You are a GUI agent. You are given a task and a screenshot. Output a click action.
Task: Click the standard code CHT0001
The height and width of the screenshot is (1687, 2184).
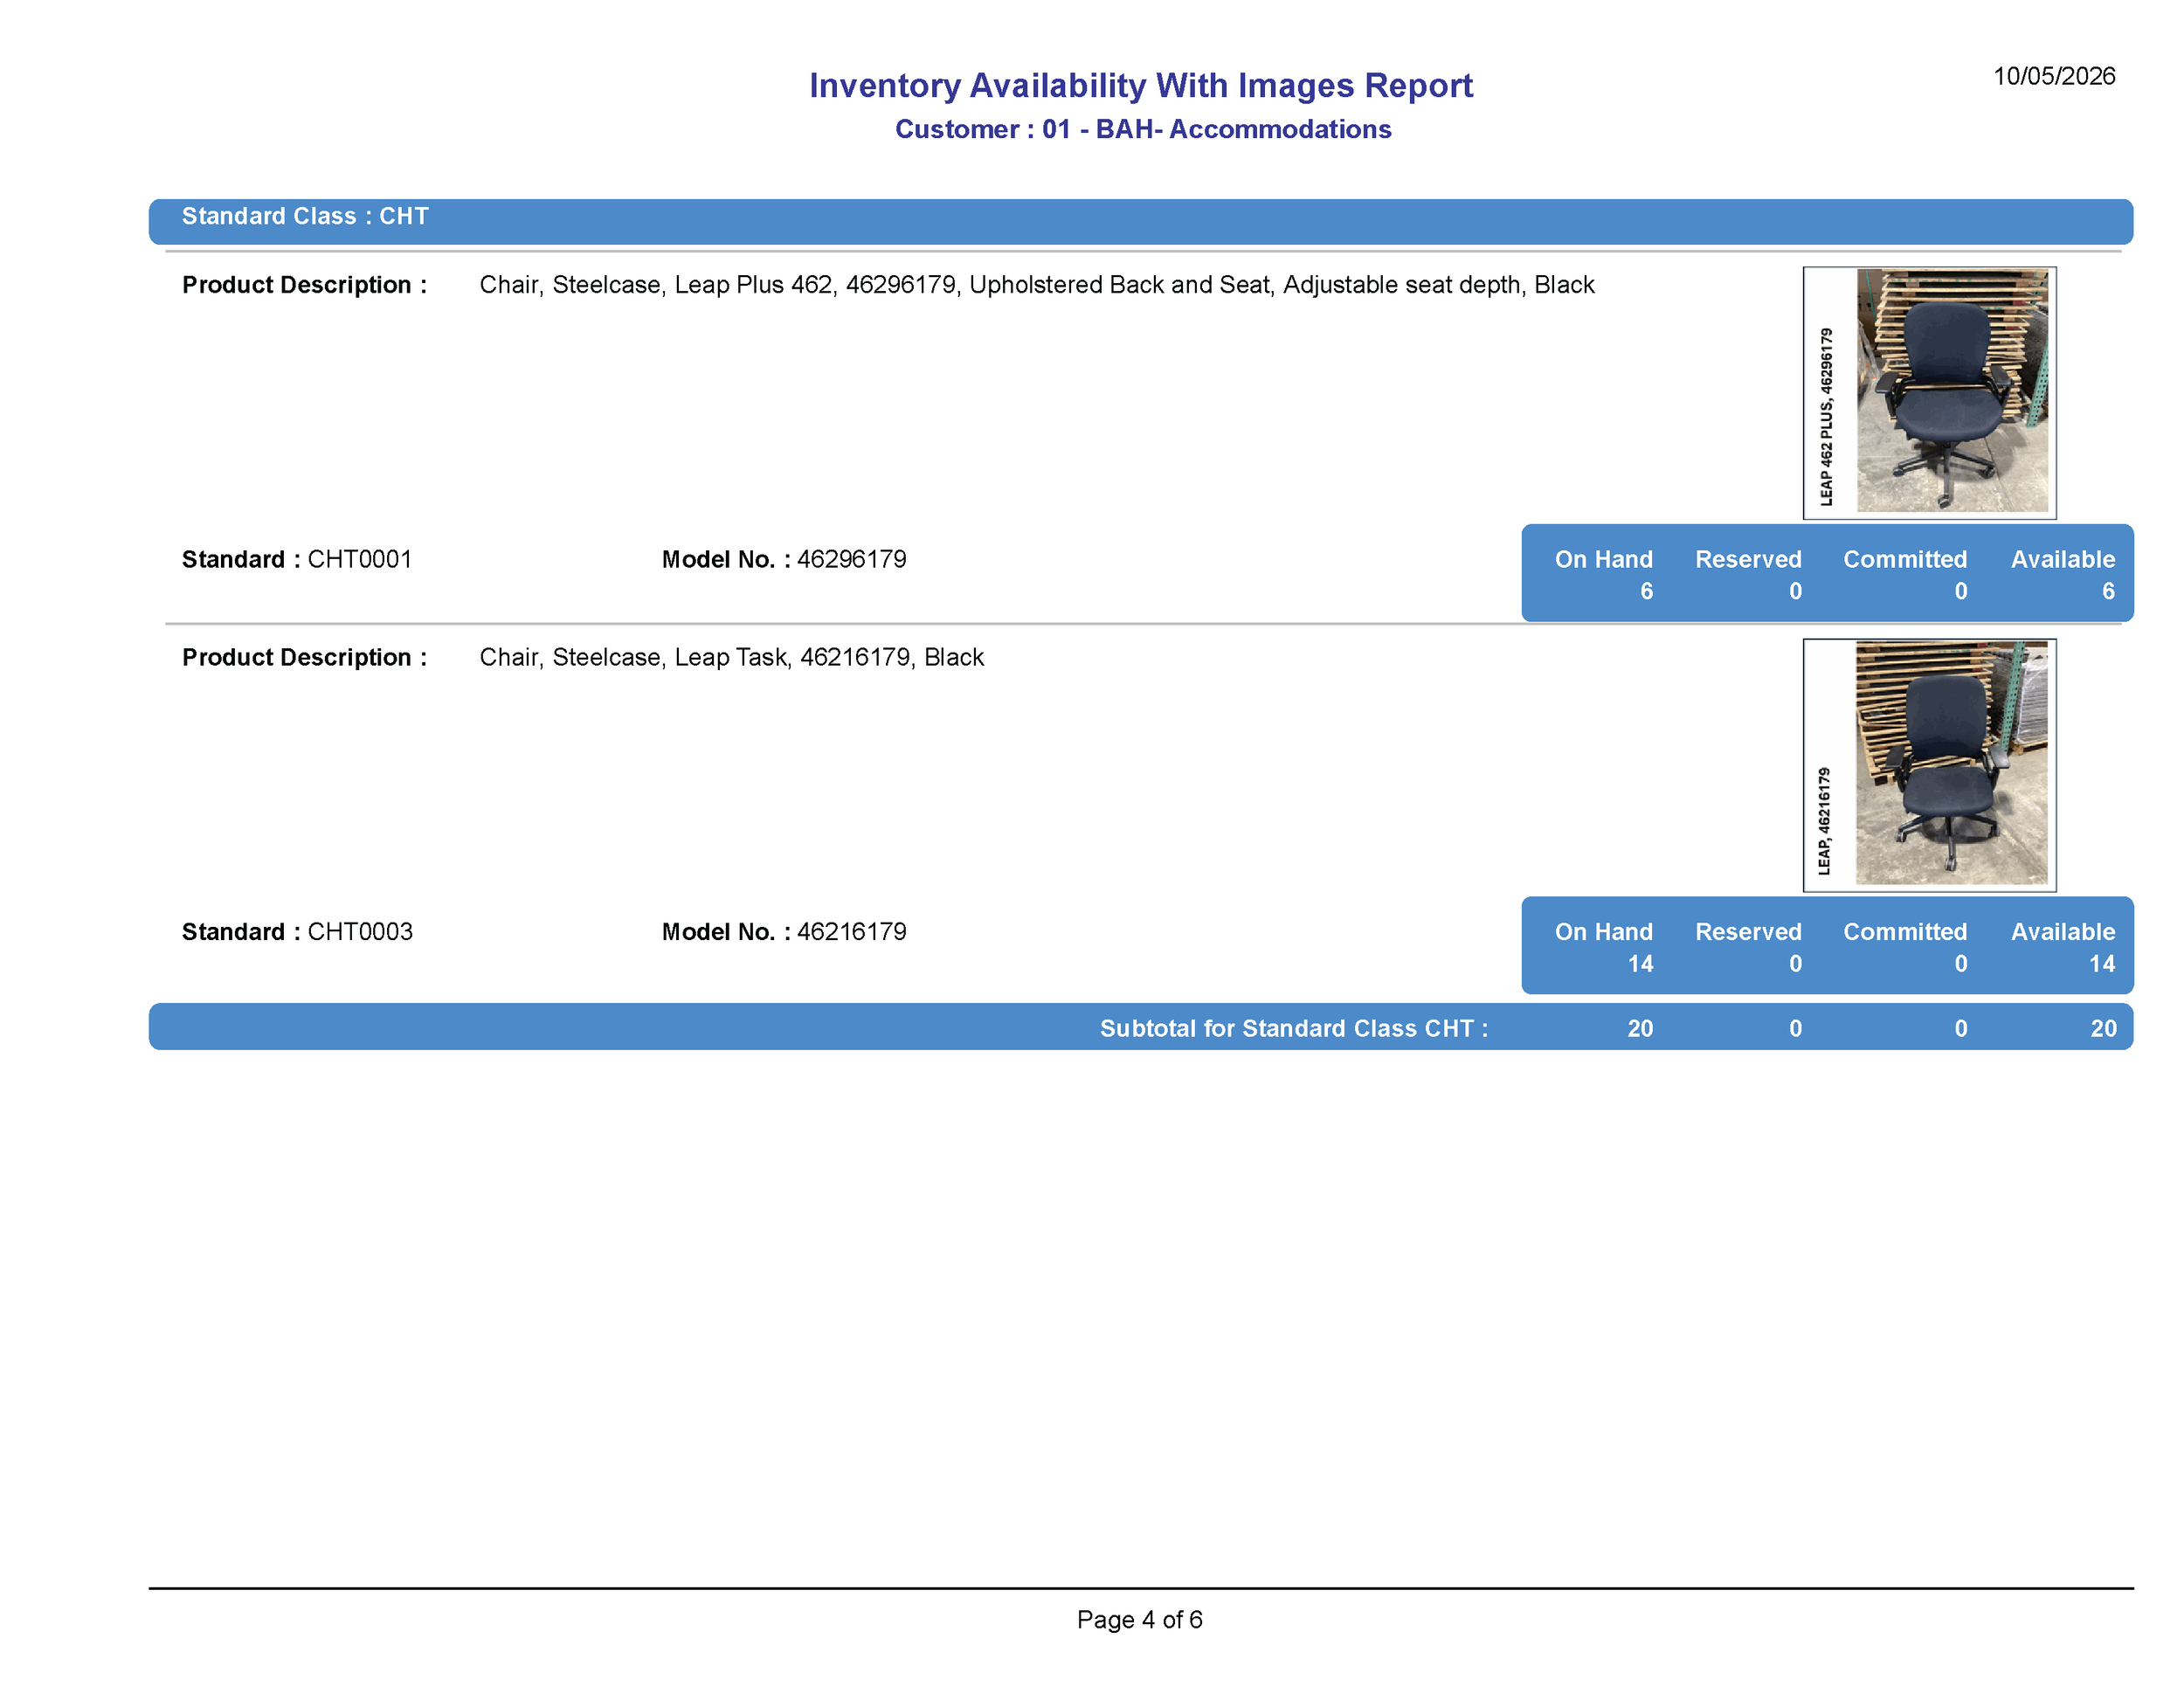pyautogui.click(x=360, y=559)
